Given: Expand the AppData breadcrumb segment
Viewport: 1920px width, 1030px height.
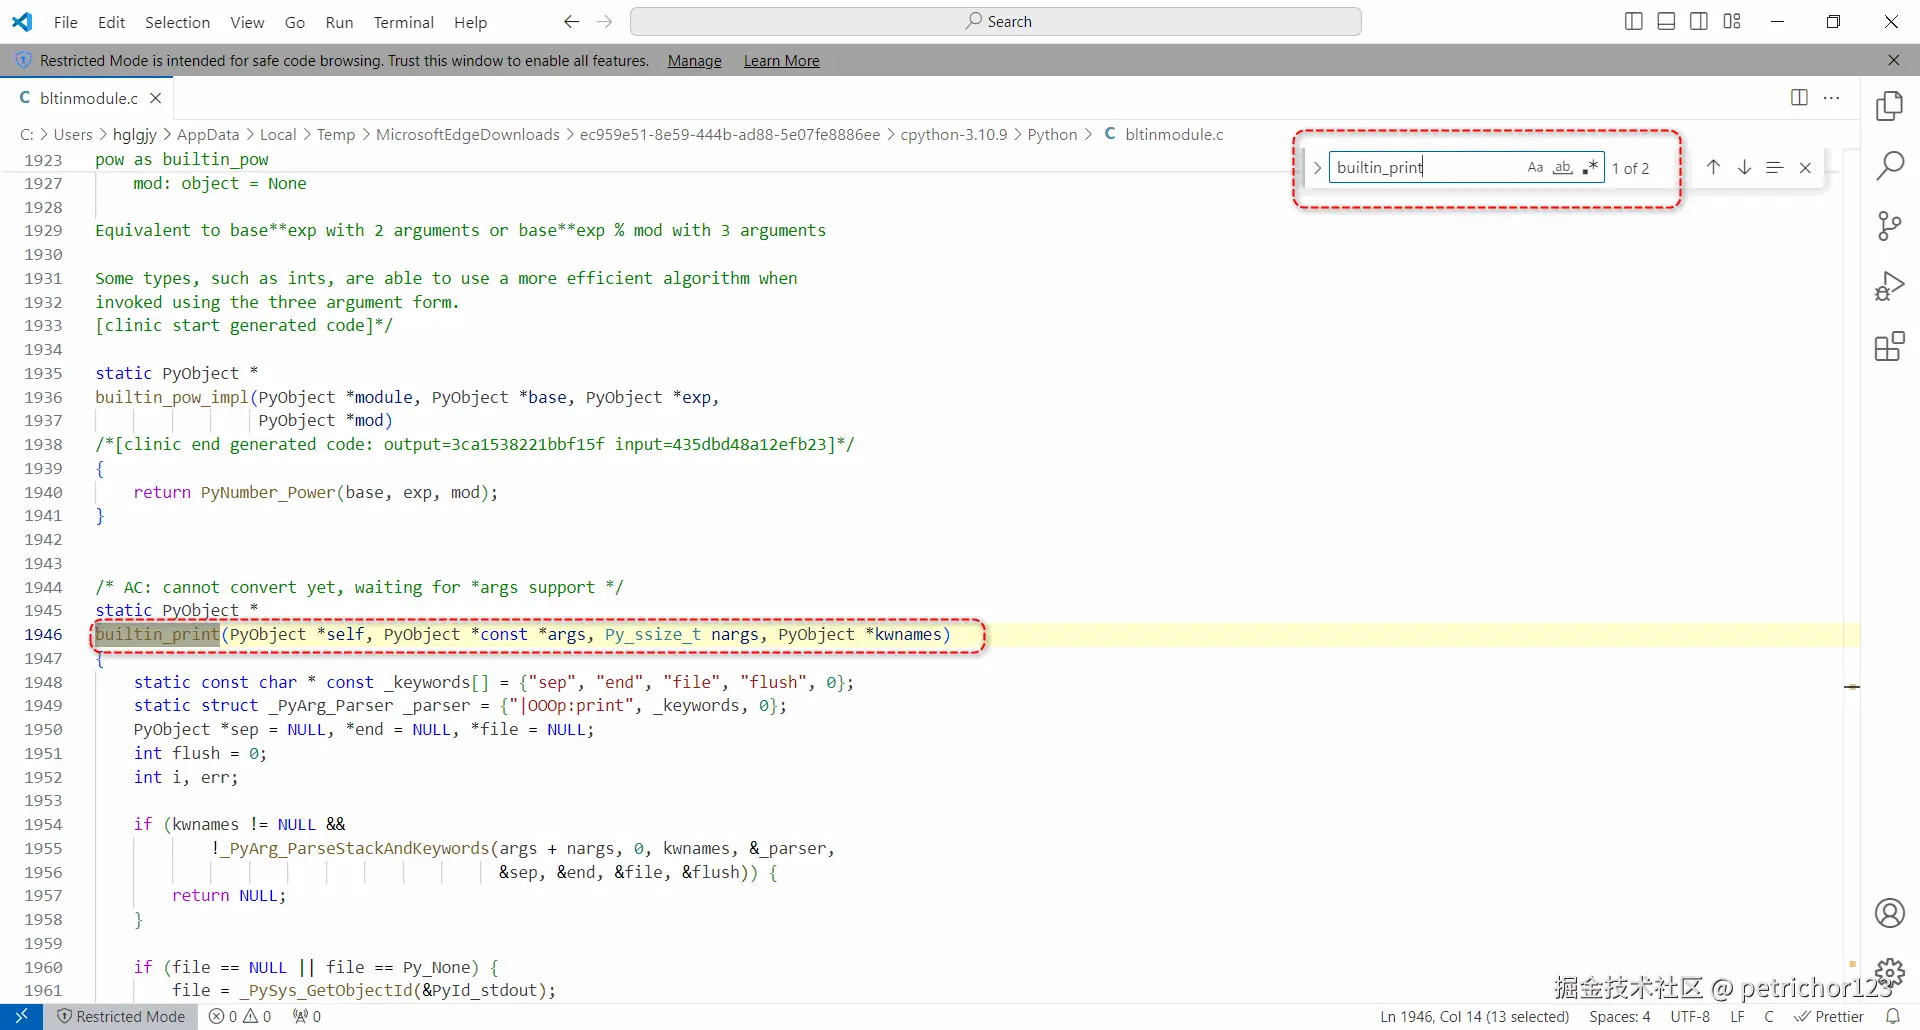Looking at the screenshot, I should coord(208,134).
